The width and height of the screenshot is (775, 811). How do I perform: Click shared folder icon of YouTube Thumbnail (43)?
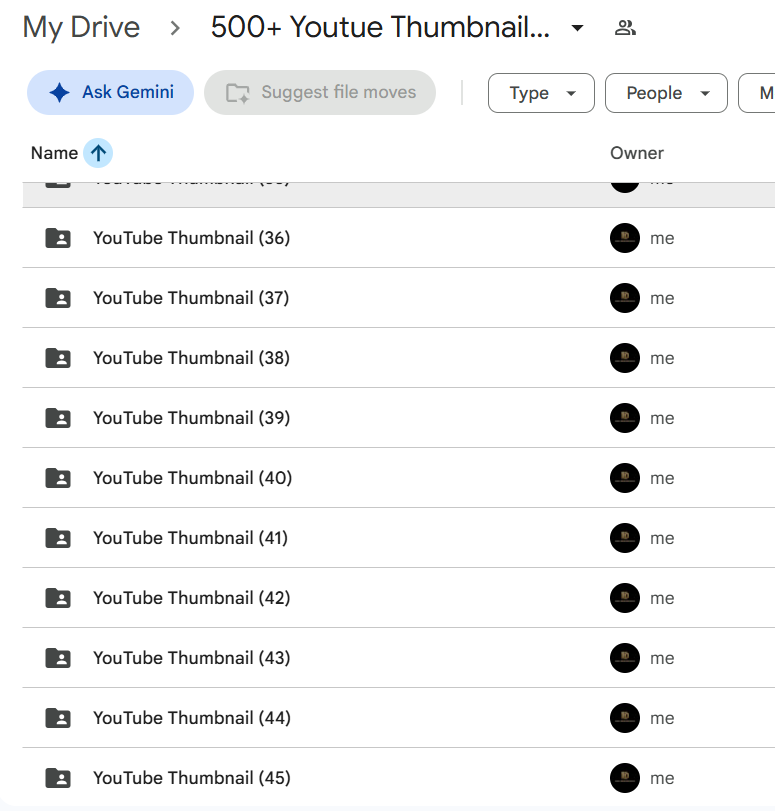pos(58,658)
